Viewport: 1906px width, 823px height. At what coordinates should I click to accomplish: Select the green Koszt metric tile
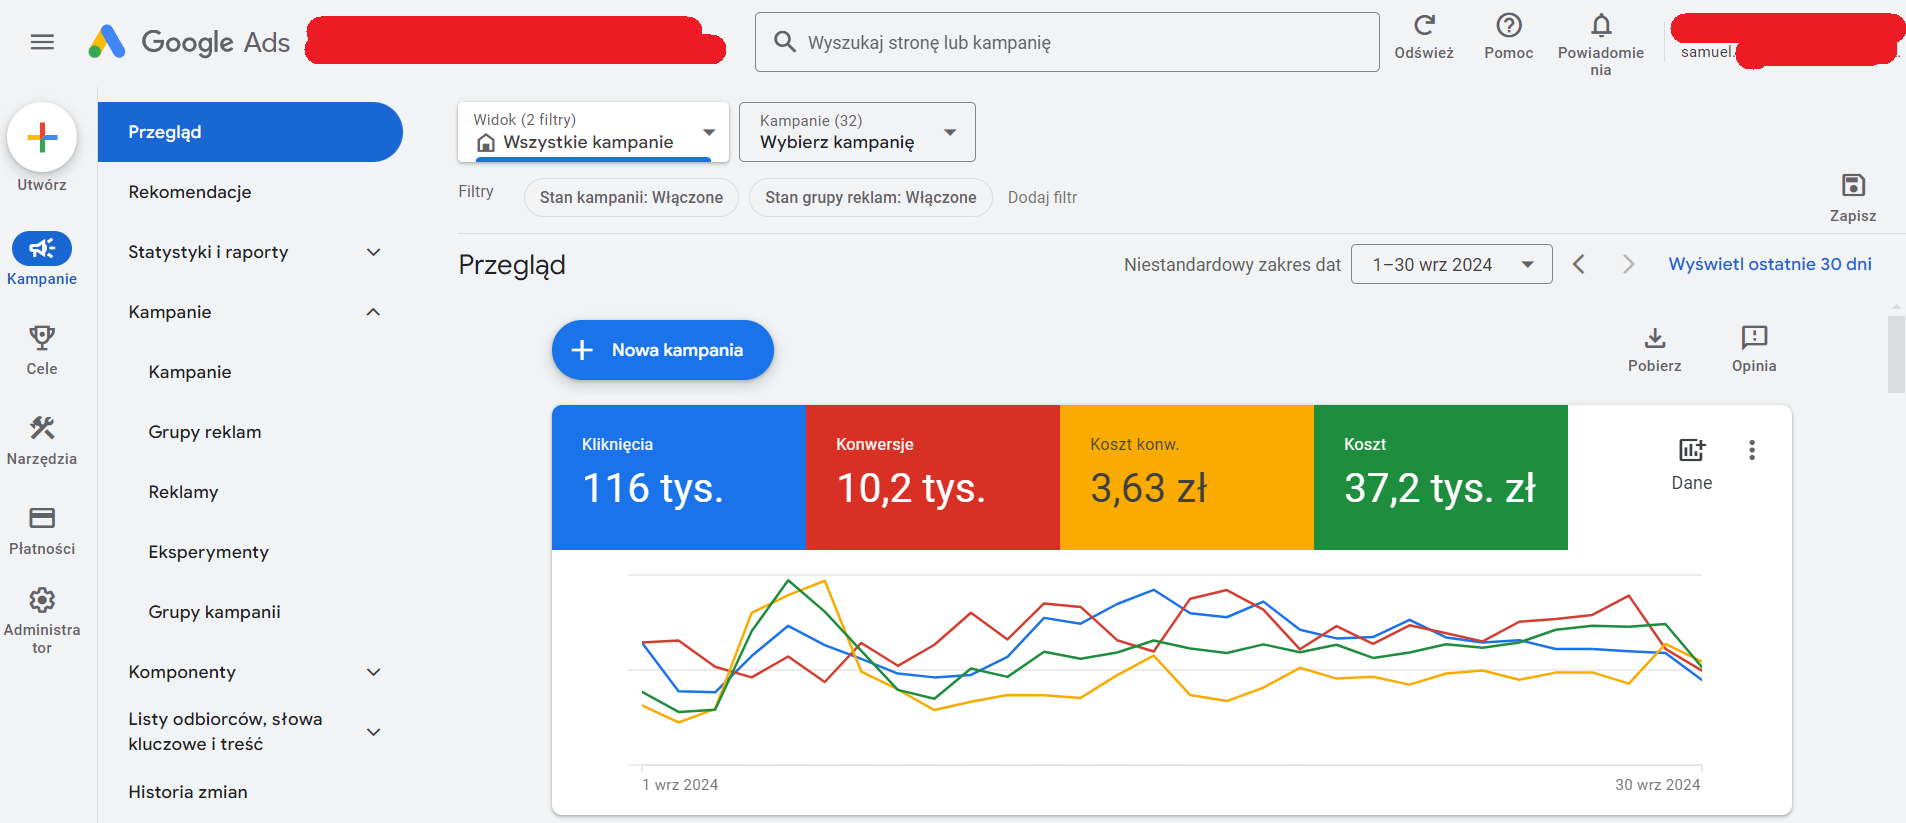point(1441,477)
